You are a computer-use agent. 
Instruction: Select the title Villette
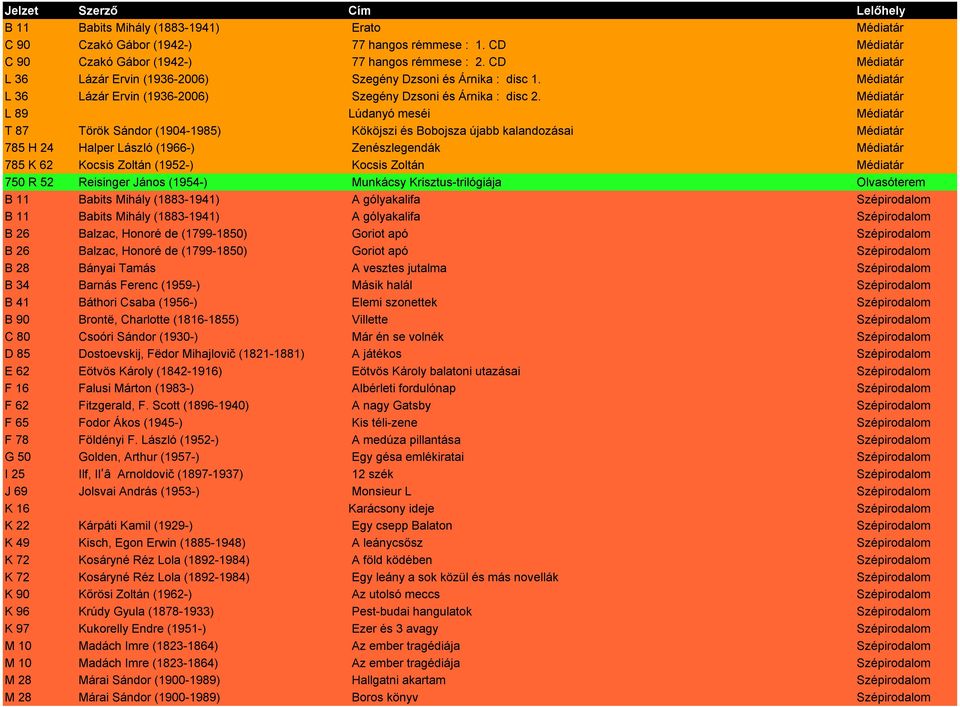[x=370, y=319]
